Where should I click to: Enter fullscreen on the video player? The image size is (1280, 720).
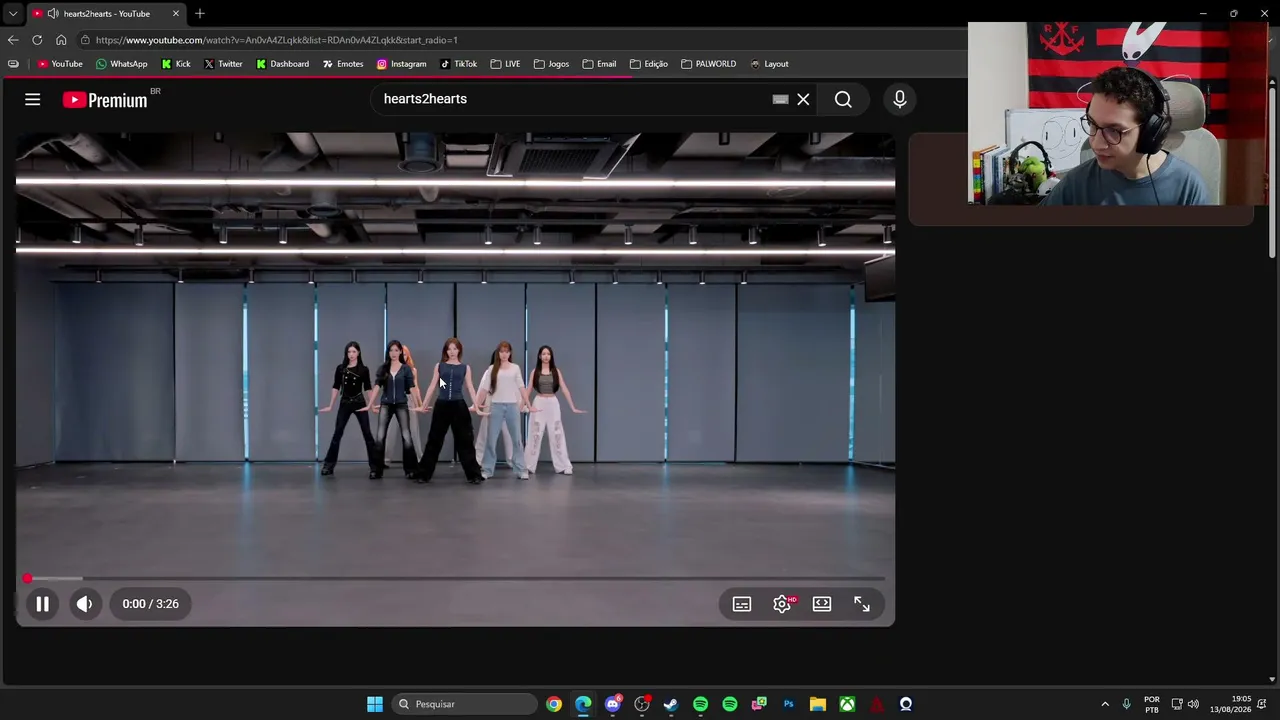862,604
